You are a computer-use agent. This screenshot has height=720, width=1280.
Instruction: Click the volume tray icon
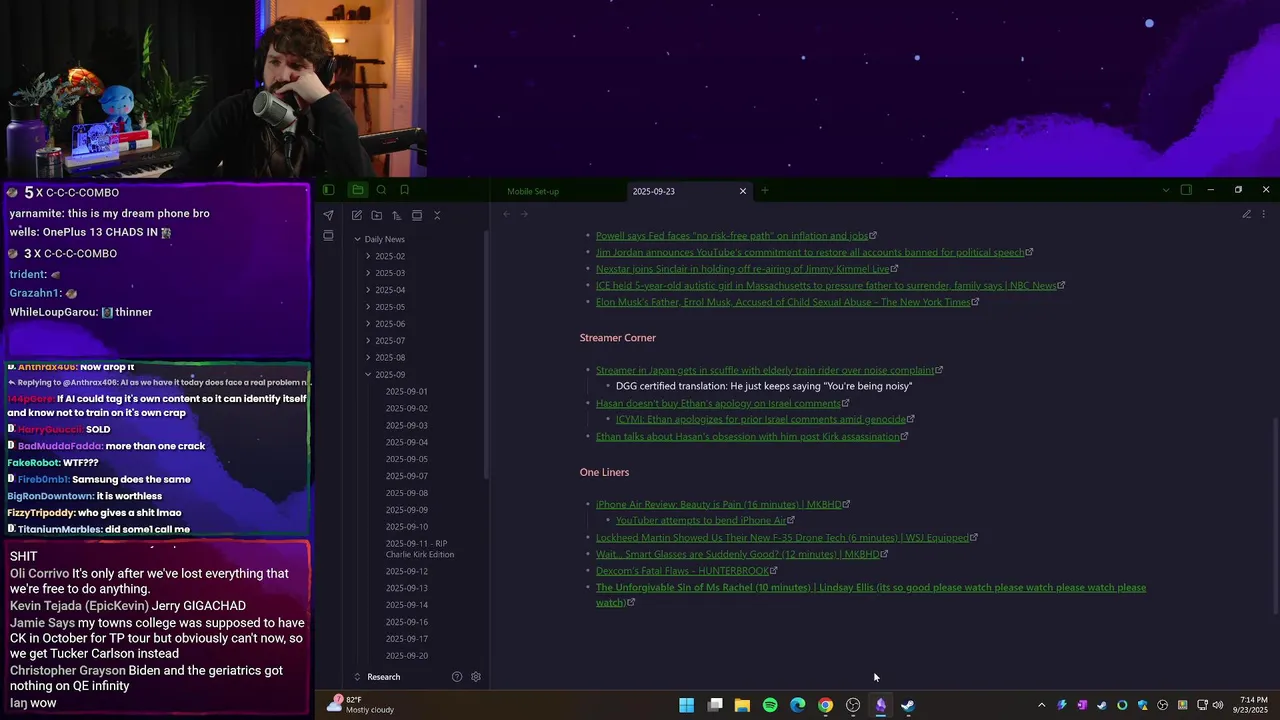(1218, 705)
